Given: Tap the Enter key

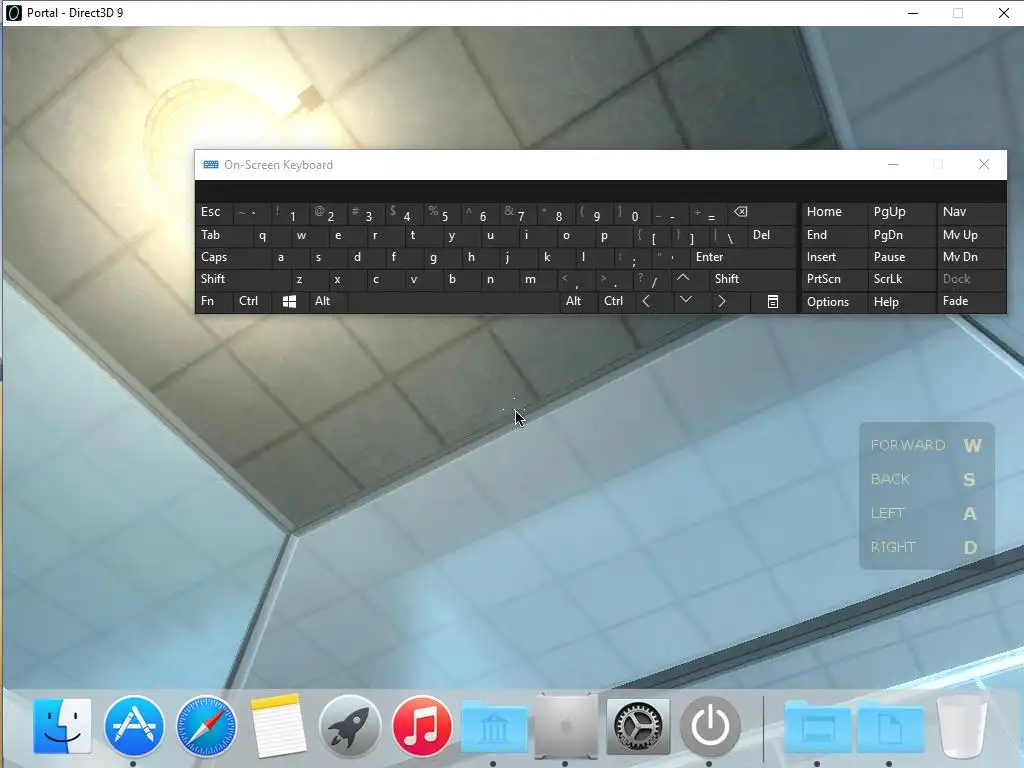Looking at the screenshot, I should (743, 257).
